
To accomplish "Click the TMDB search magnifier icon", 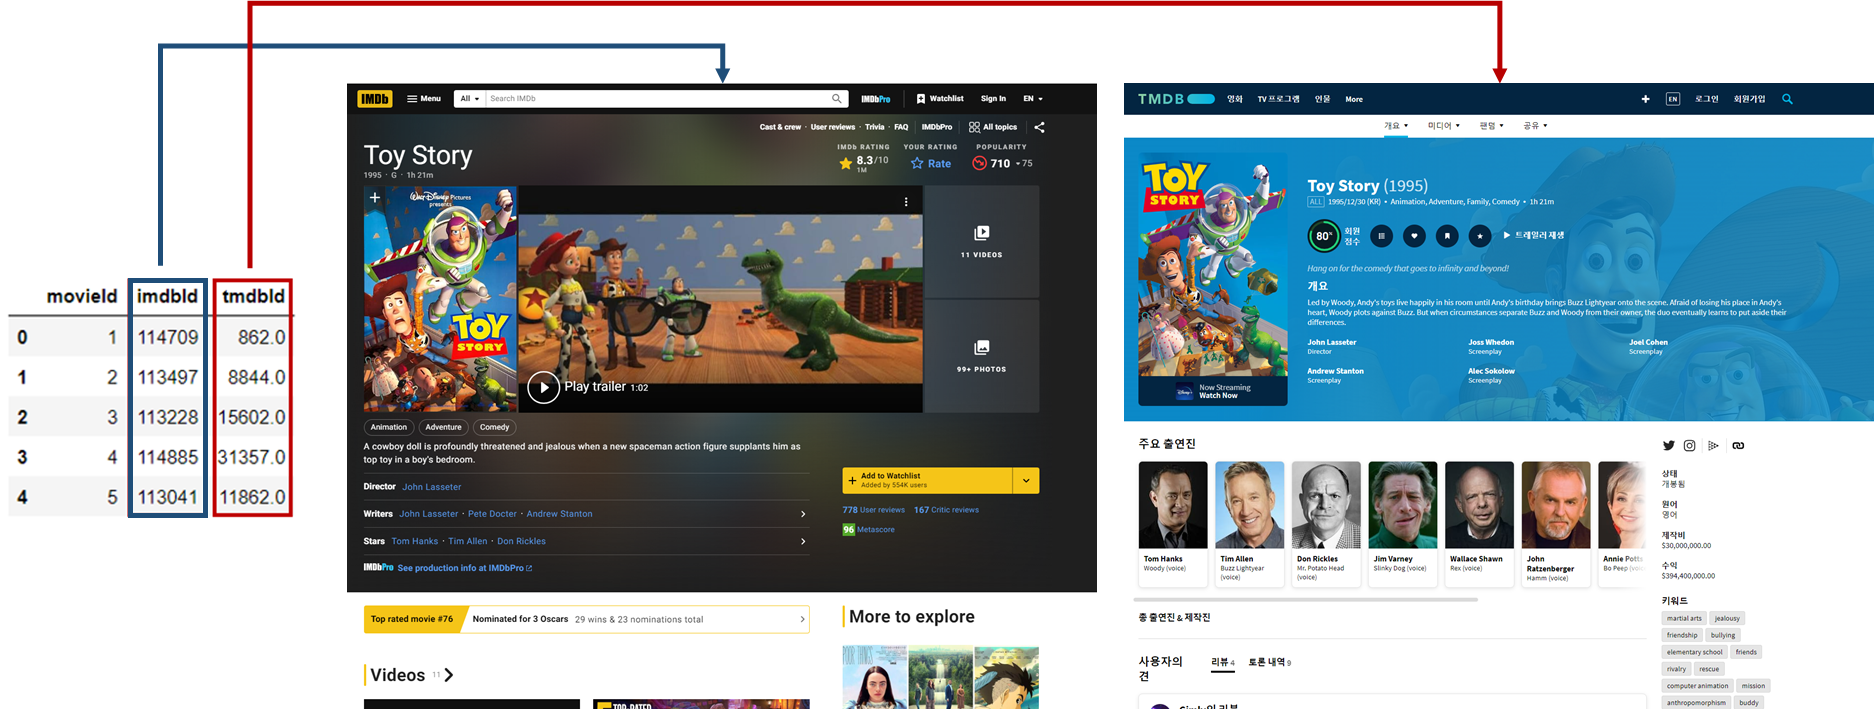I will tap(1787, 99).
